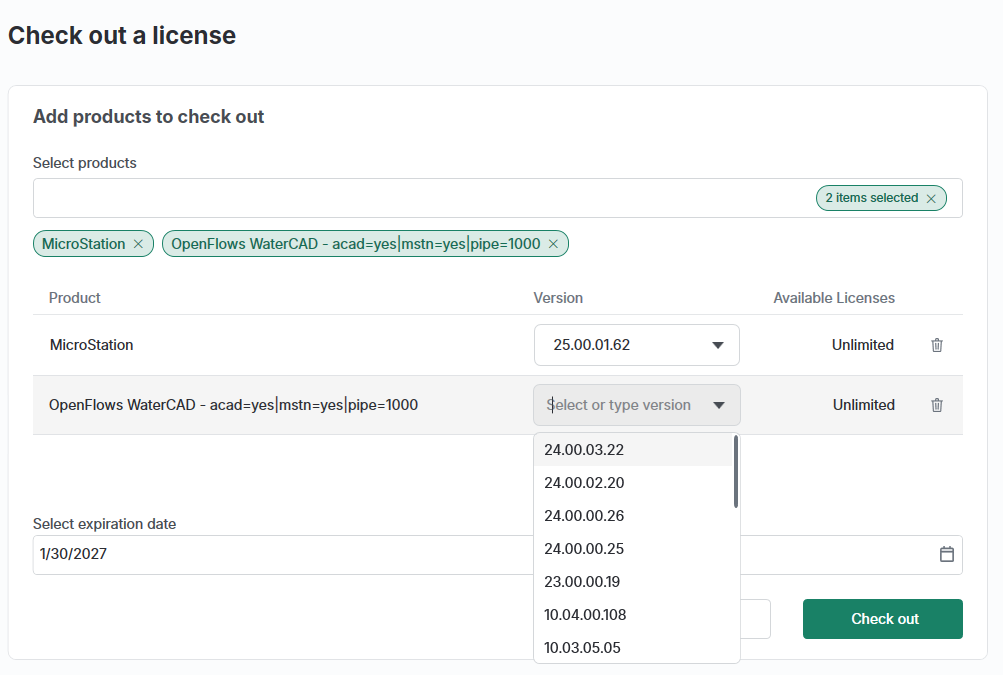Clear the 2 items selected badge
Viewport: 1003px width, 675px height.
pyautogui.click(x=931, y=198)
